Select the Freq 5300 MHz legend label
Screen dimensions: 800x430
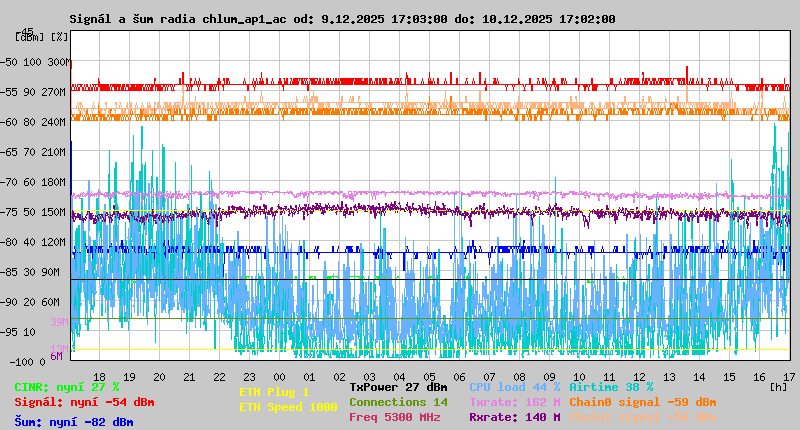394,417
